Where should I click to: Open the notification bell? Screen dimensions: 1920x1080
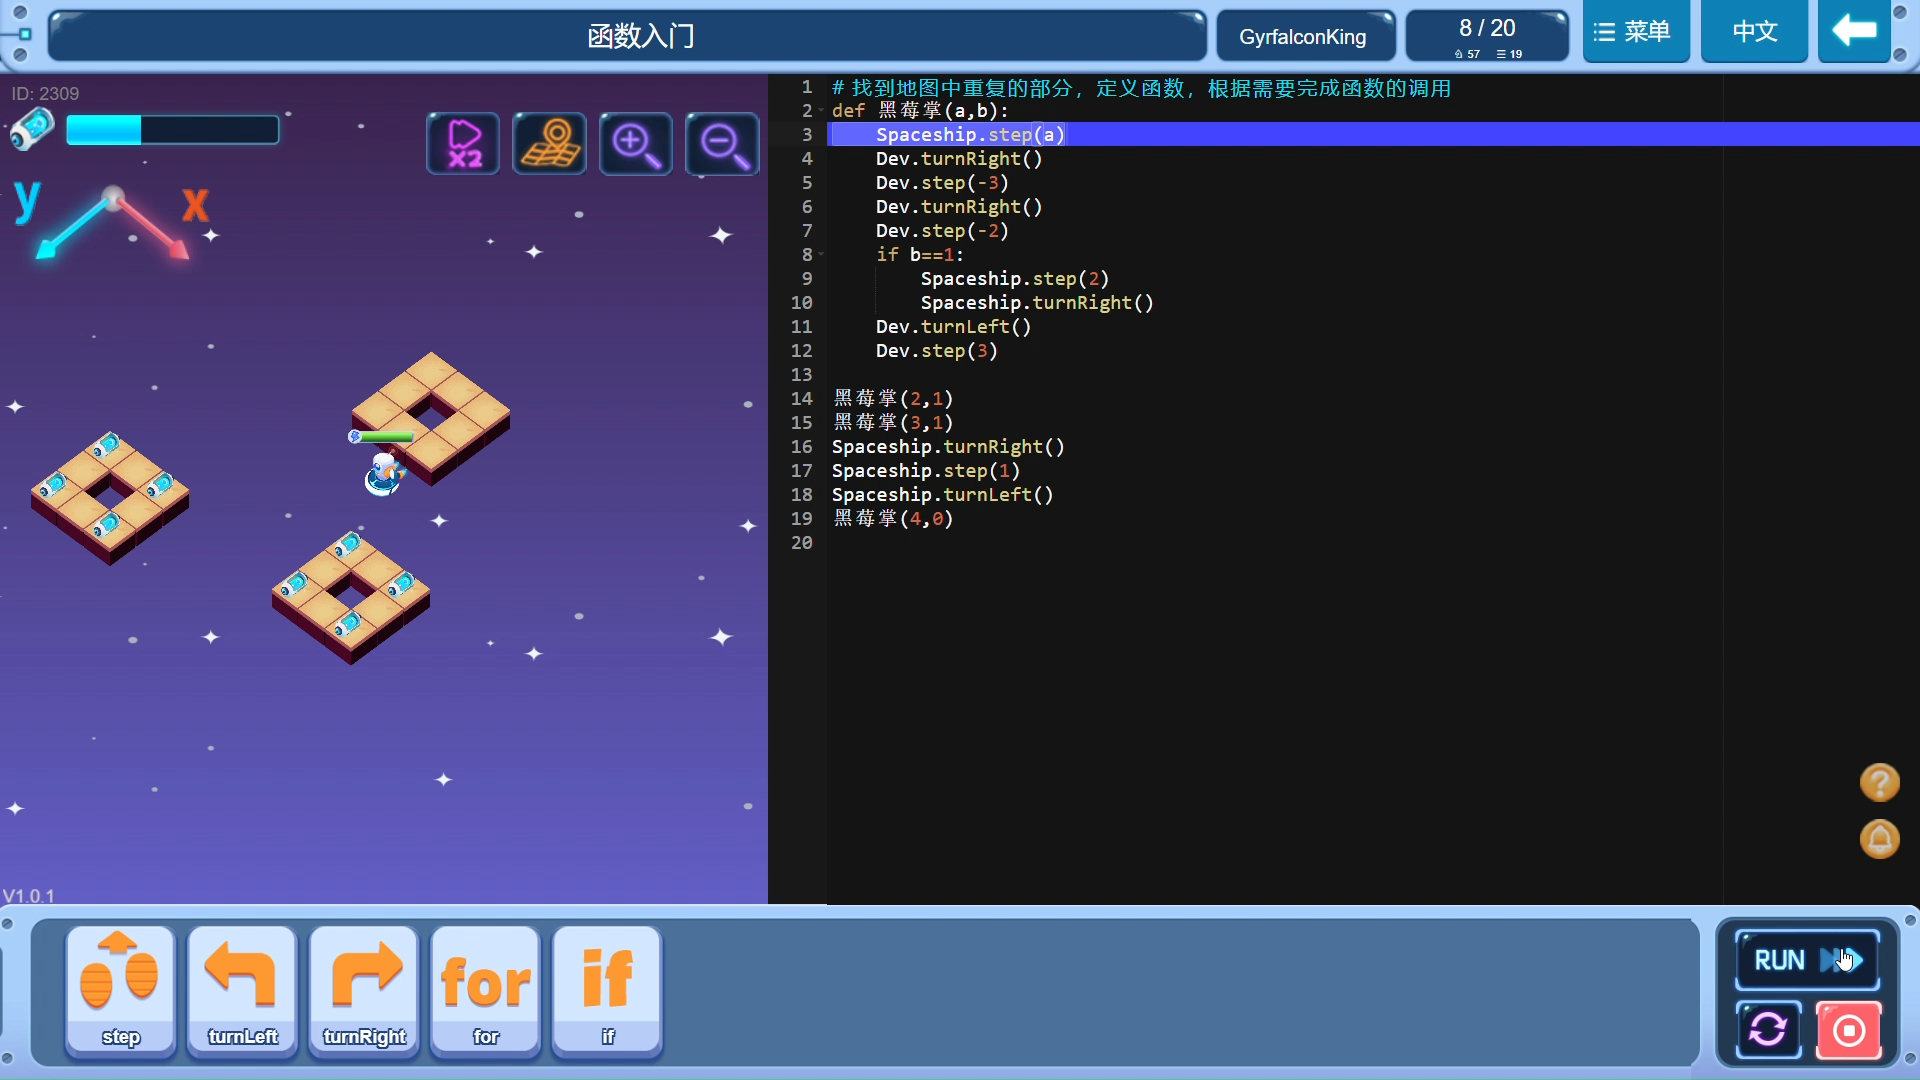[x=1880, y=840]
